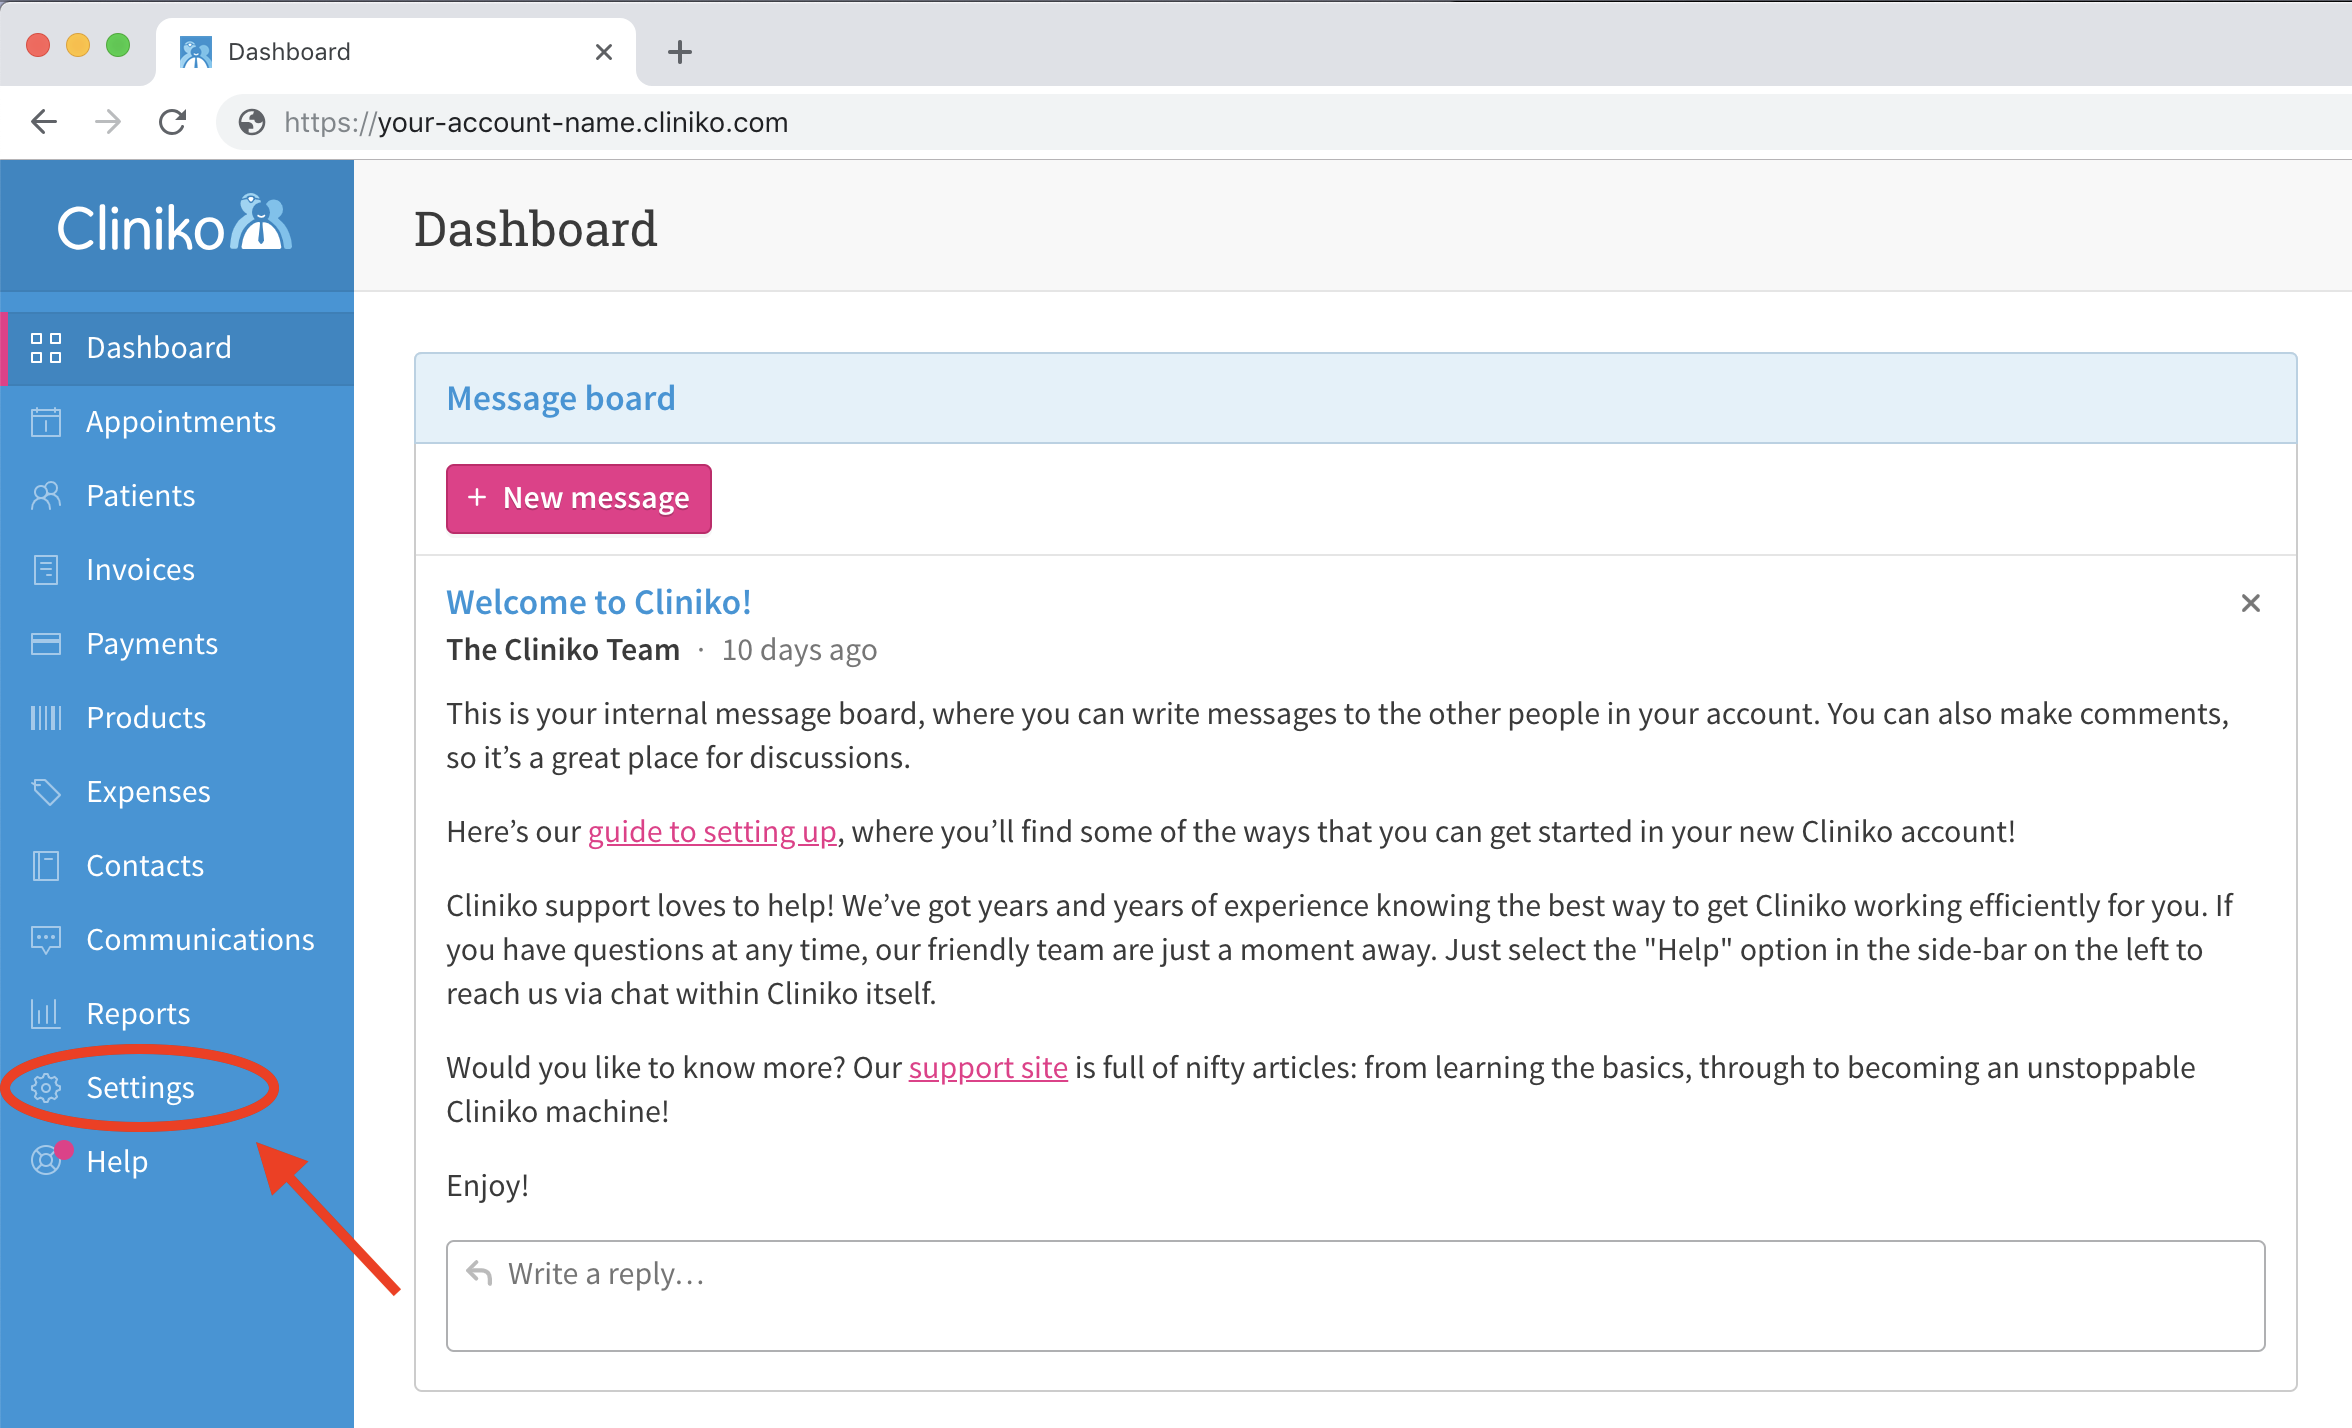Click in the Write a reply field

coord(1355,1296)
